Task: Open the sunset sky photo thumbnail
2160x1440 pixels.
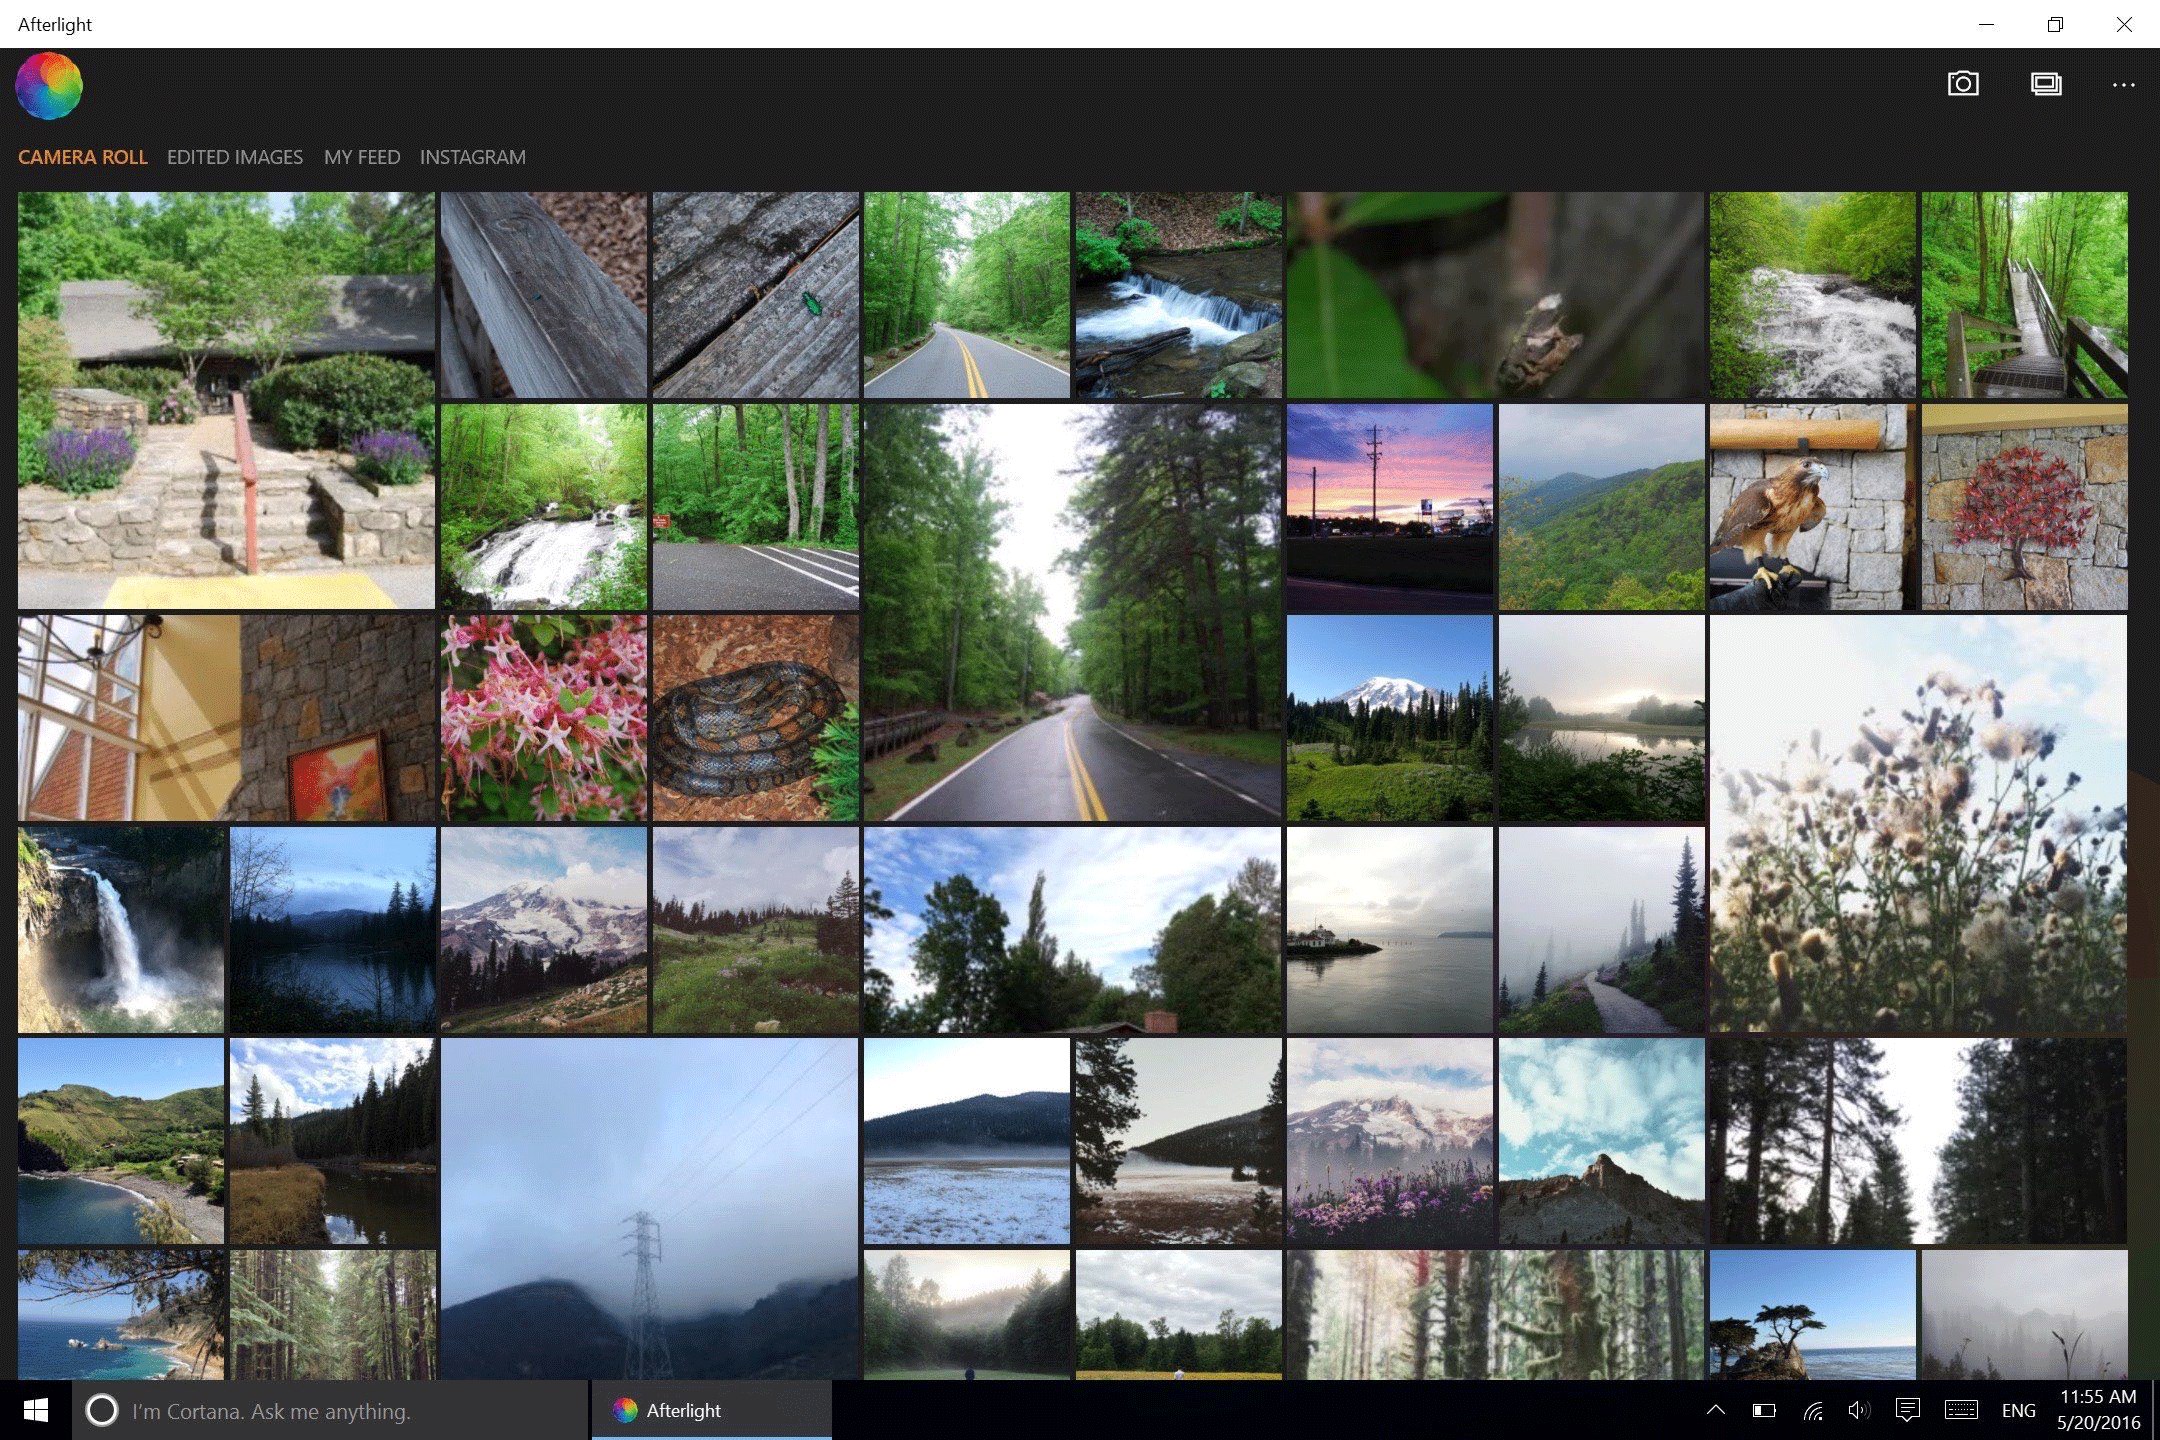Action: 1388,507
